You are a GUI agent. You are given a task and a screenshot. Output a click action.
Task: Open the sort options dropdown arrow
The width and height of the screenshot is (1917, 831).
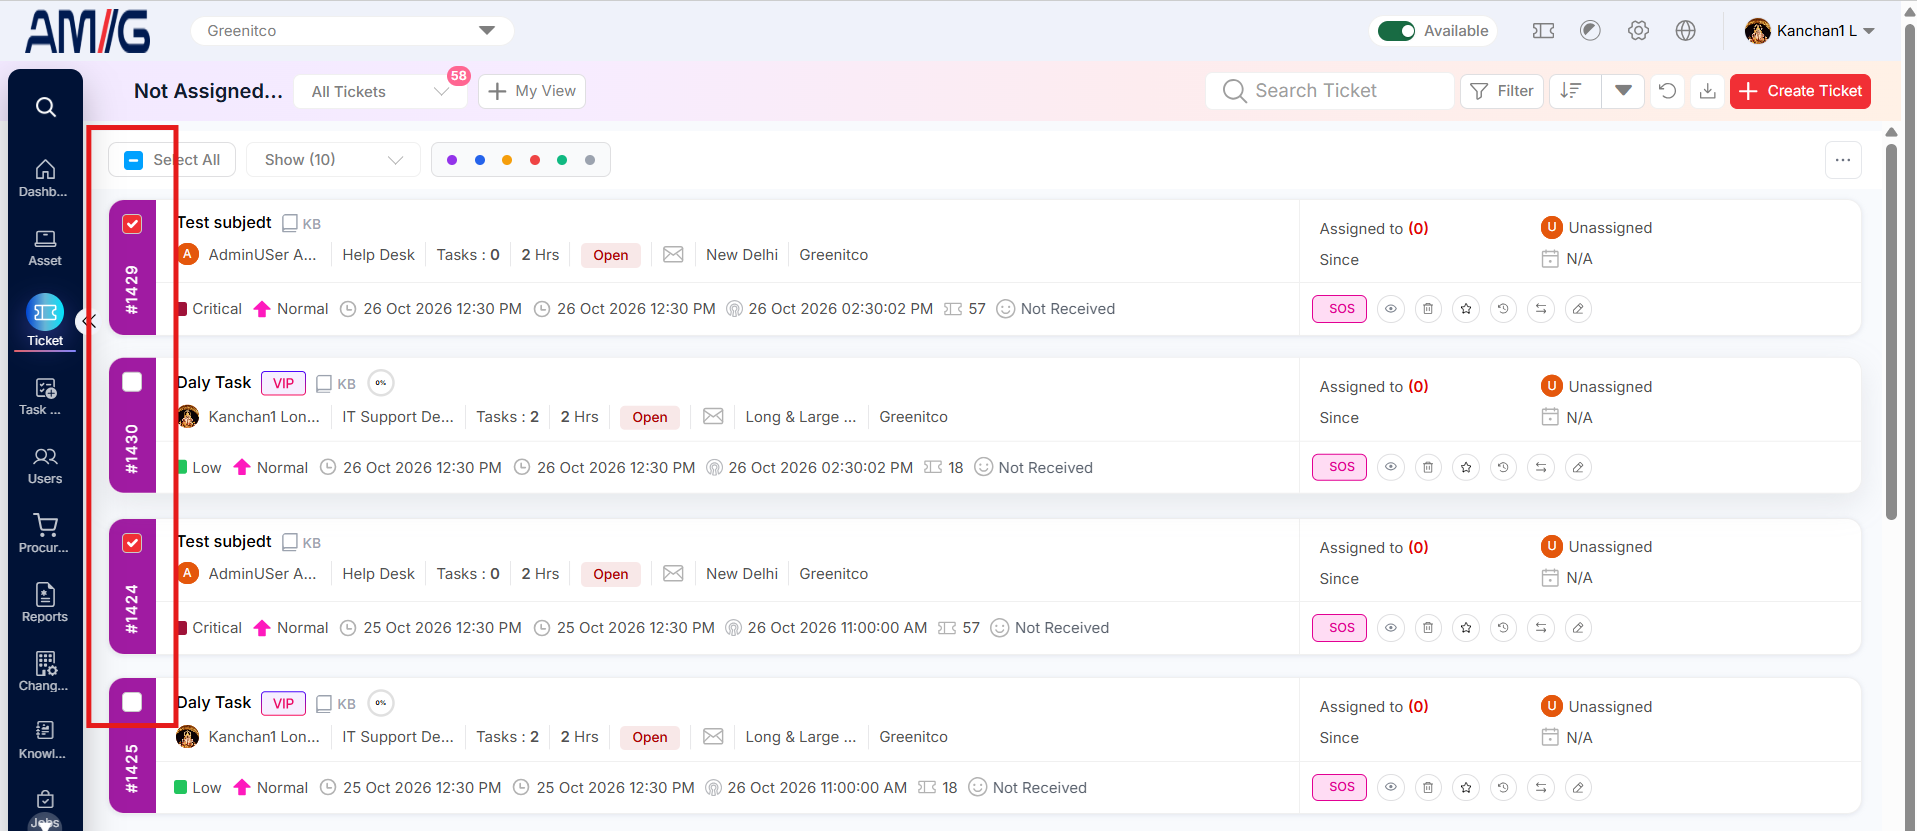[1623, 91]
